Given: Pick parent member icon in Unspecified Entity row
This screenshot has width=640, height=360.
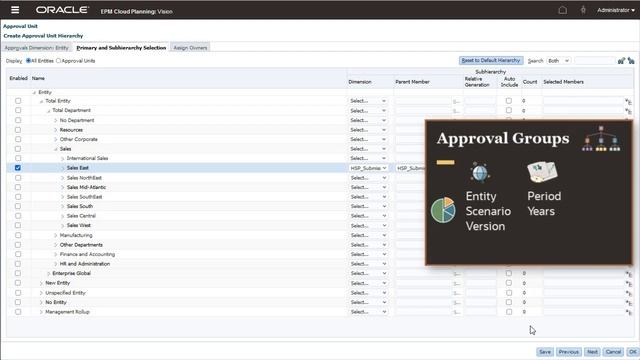Looking at the screenshot, I should 456,293.
